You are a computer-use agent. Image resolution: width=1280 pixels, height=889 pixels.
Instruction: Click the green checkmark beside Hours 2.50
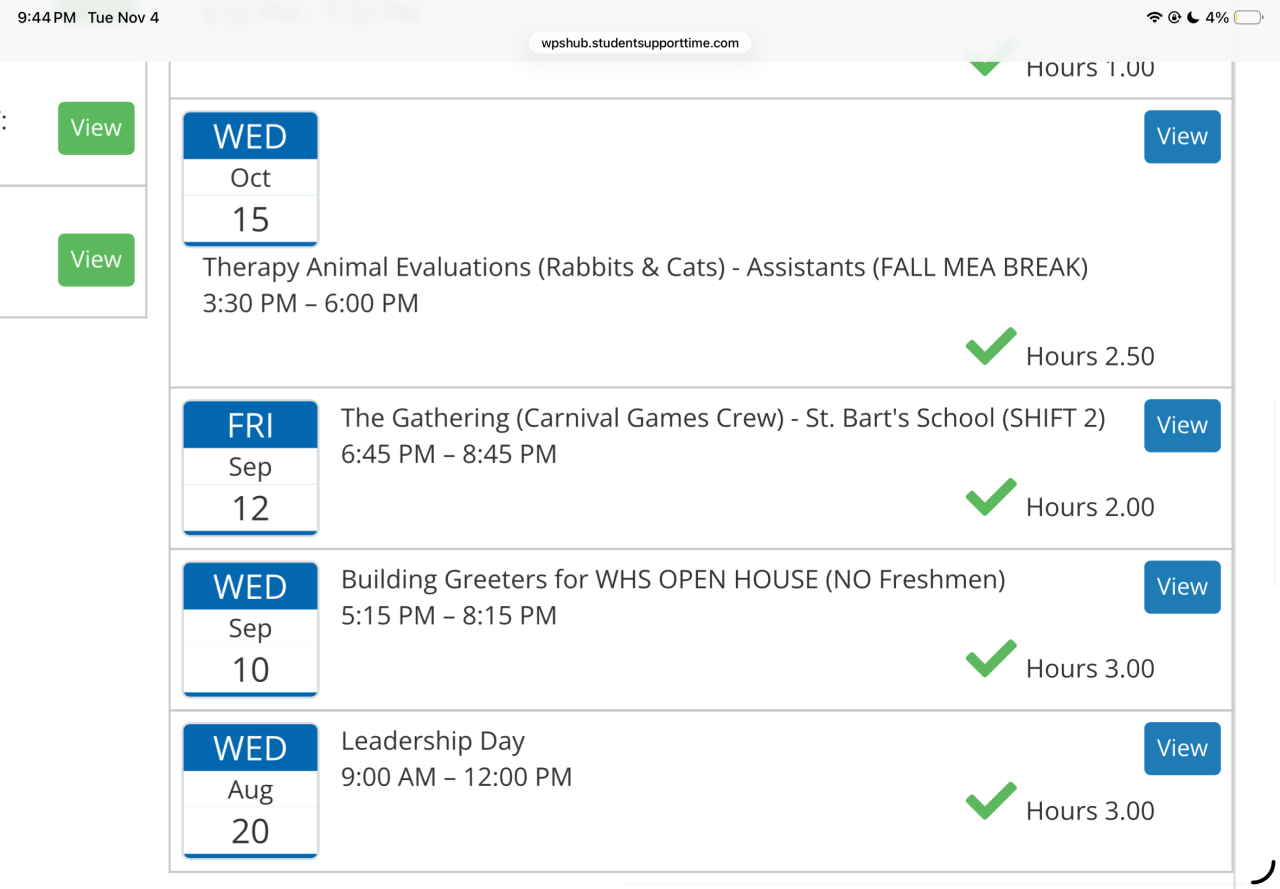point(991,347)
